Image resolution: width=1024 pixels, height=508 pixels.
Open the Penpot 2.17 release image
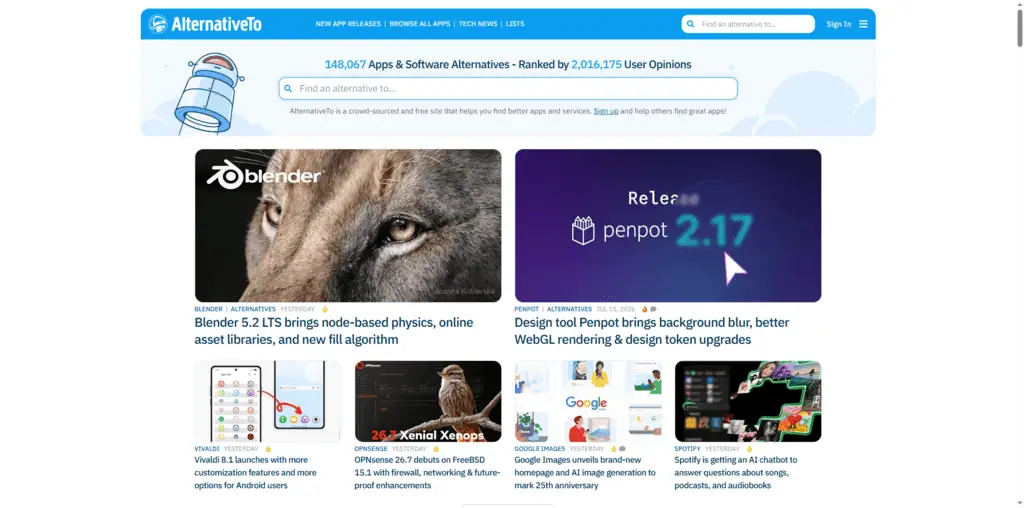[668, 225]
